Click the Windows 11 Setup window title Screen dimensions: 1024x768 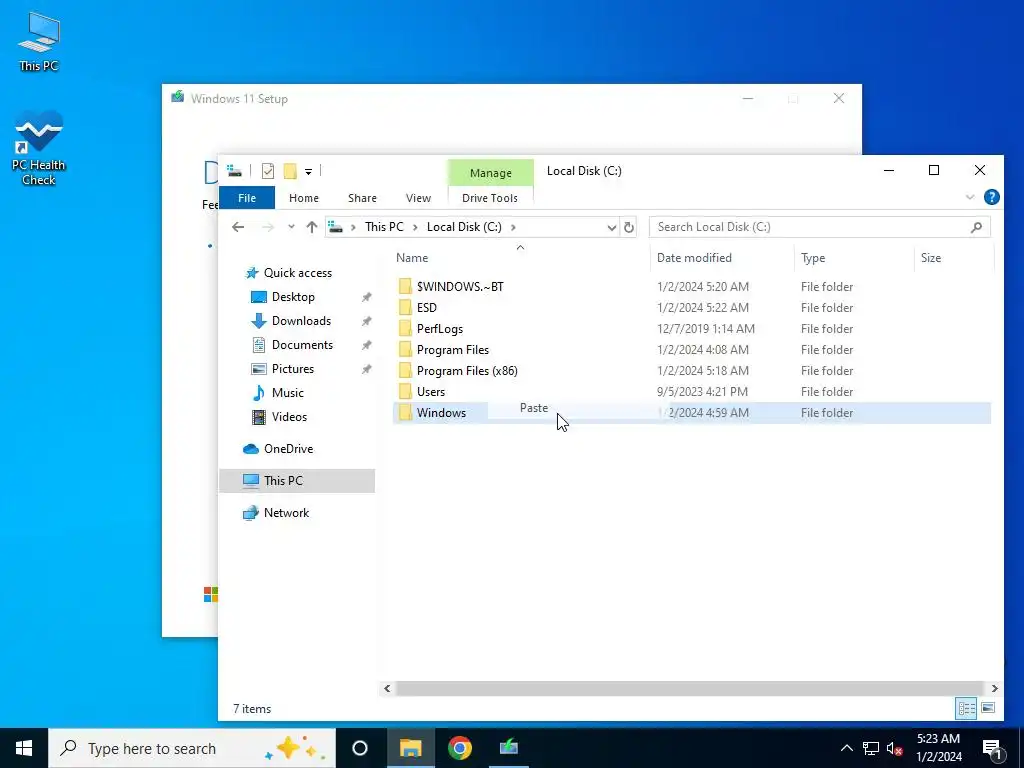[x=239, y=99]
